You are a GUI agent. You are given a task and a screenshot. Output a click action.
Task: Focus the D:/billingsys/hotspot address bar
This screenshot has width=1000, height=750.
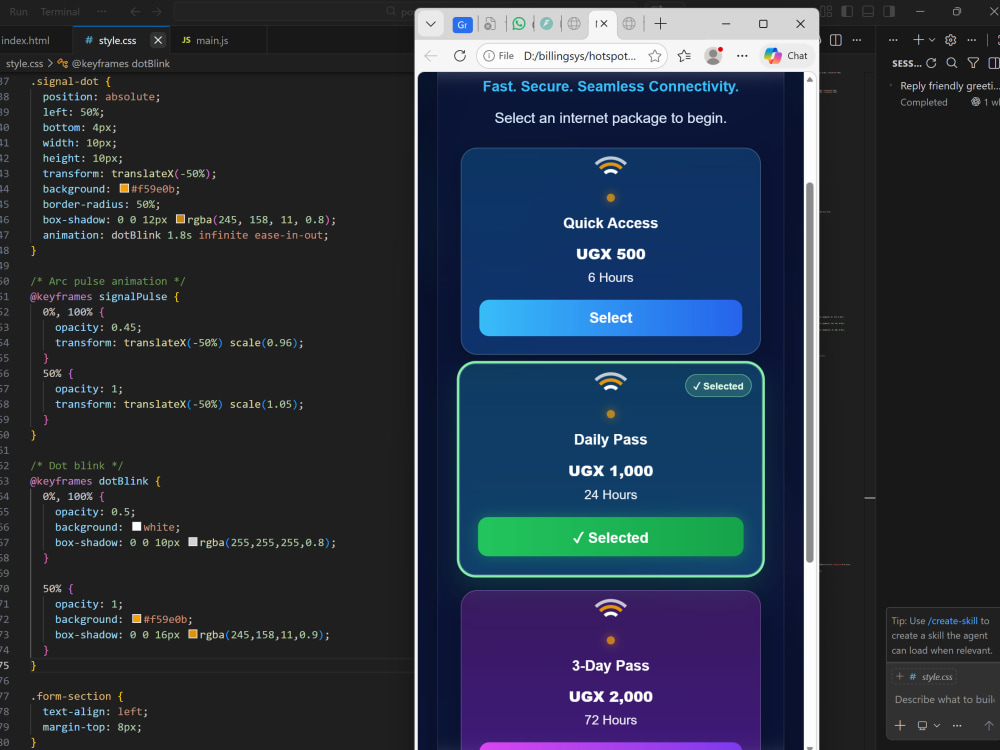(x=579, y=56)
